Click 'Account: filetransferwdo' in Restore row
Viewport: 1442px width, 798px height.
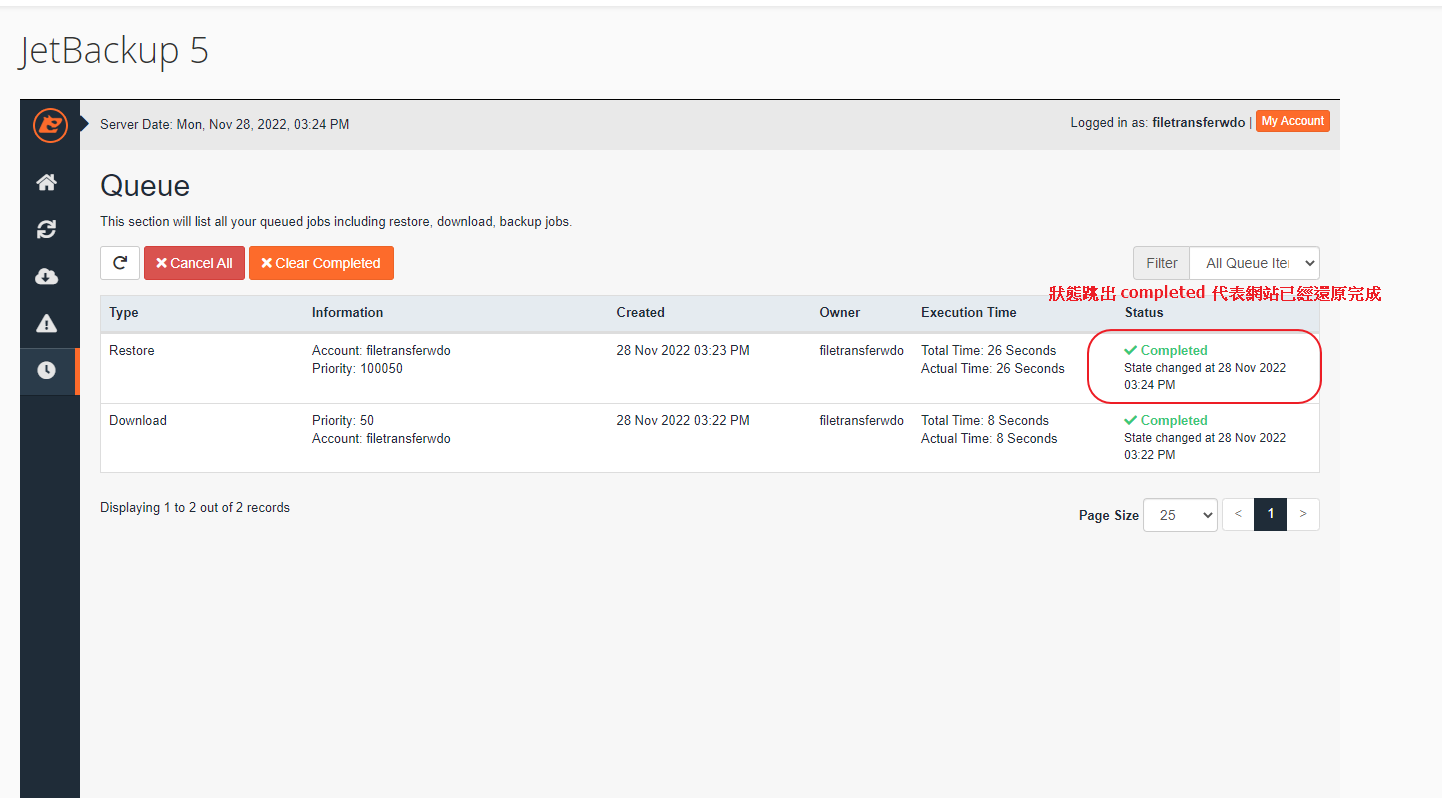[381, 351]
